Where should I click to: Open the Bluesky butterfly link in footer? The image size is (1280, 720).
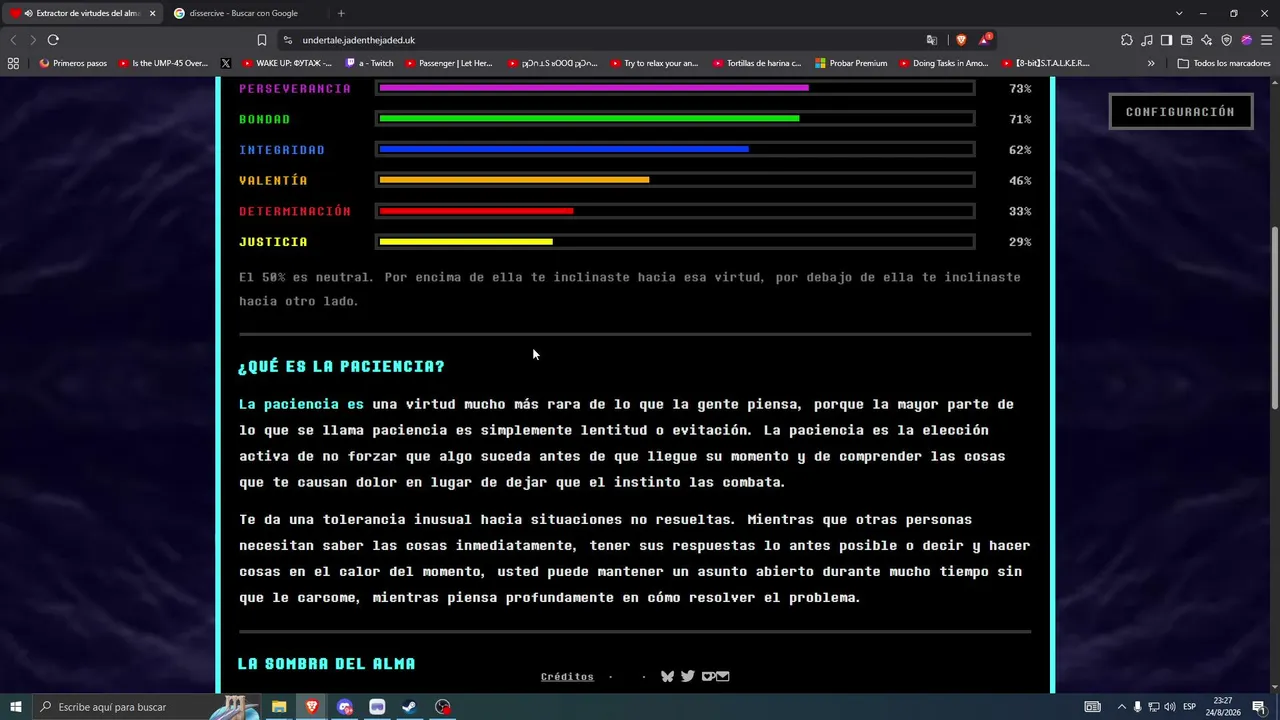(667, 676)
